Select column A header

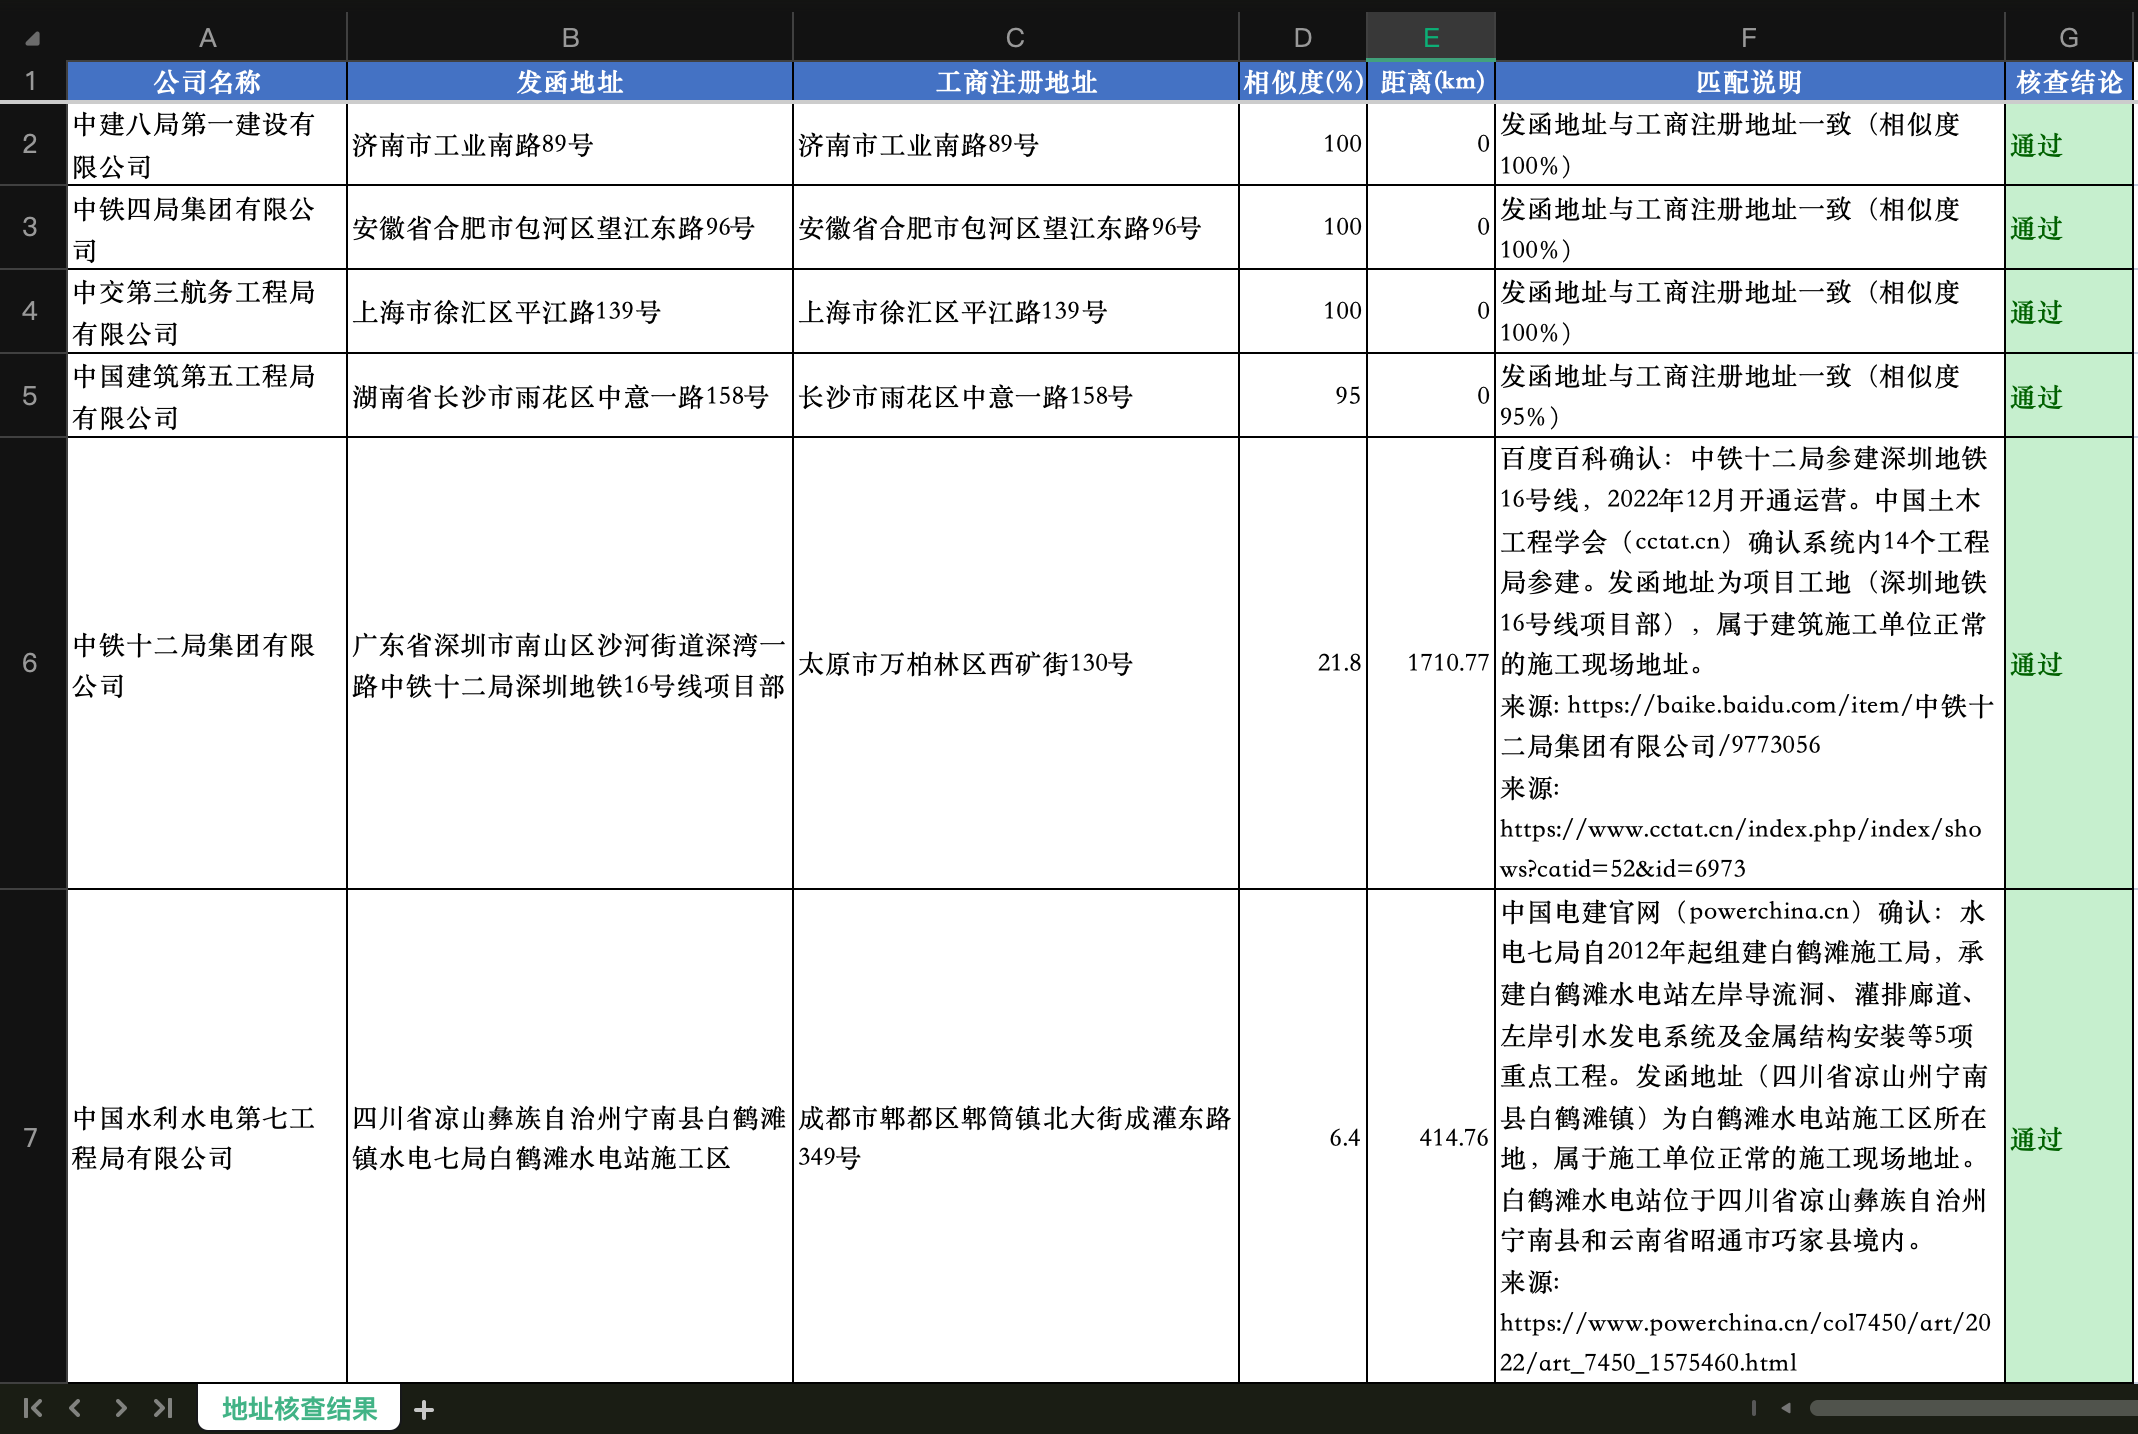(207, 38)
